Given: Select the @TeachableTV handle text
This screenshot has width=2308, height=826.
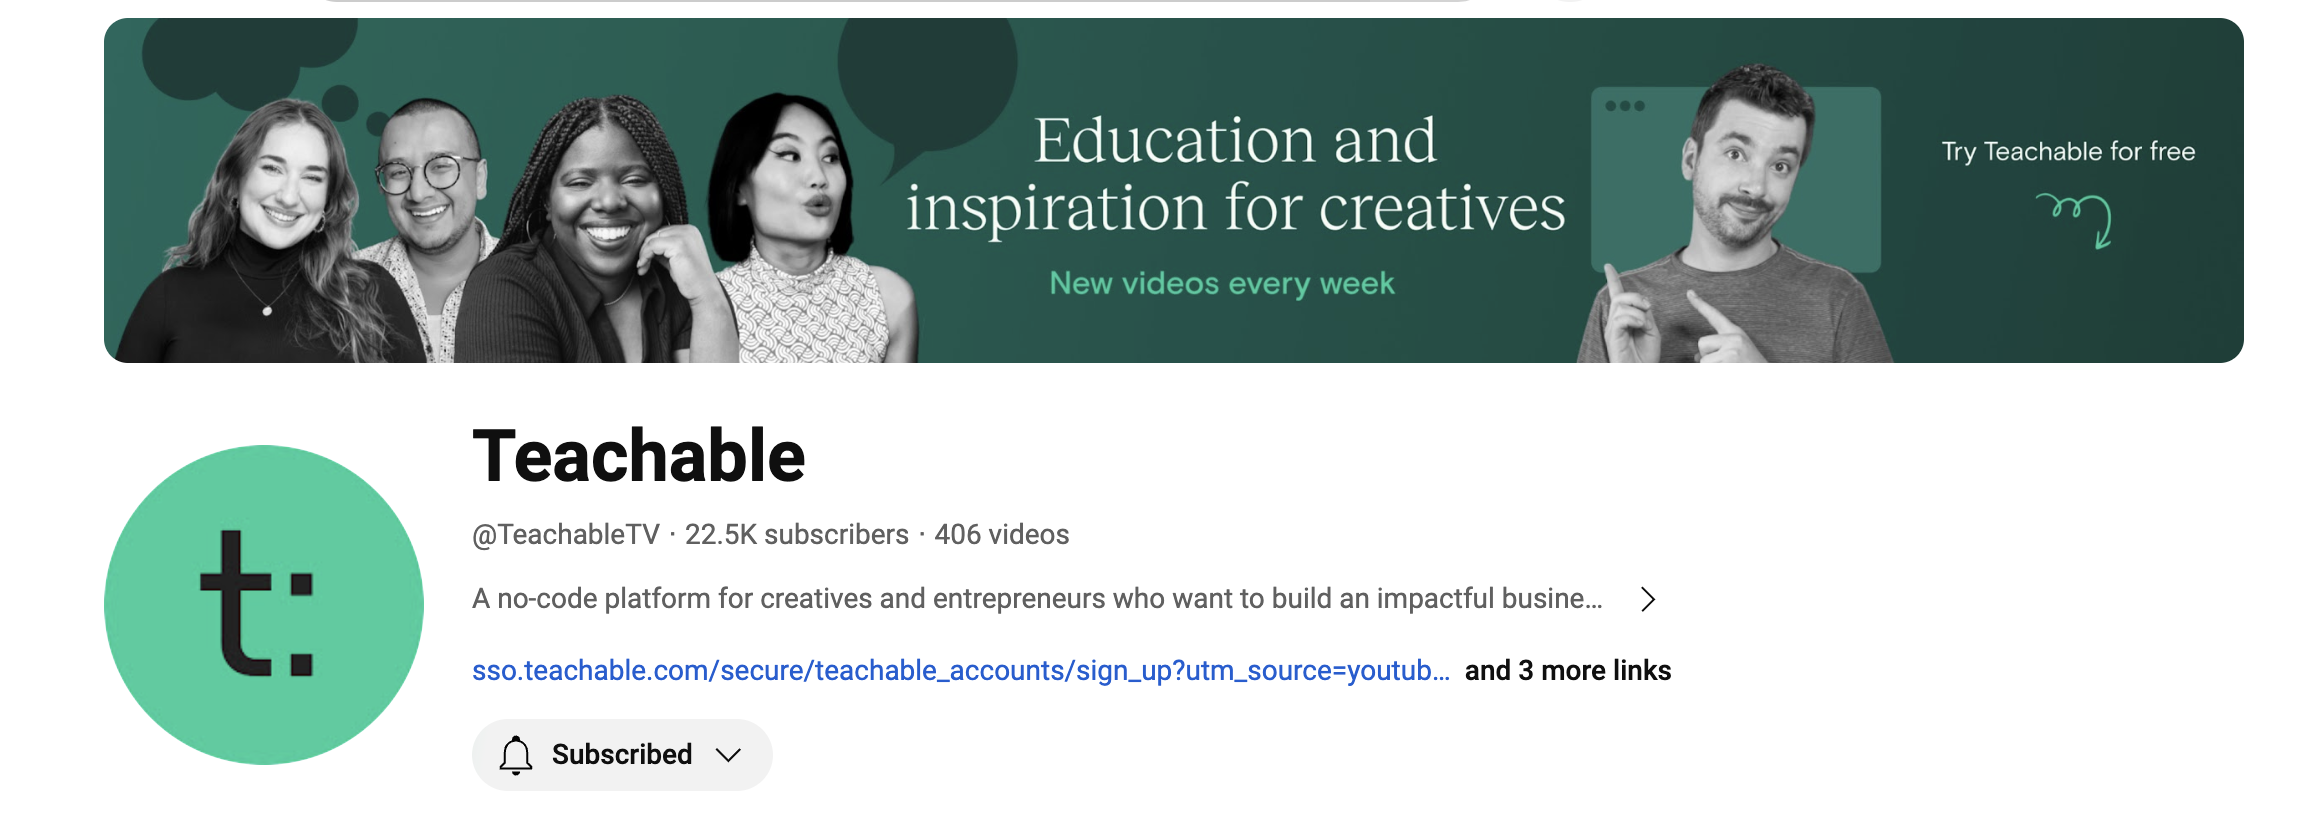Looking at the screenshot, I should click(x=566, y=535).
